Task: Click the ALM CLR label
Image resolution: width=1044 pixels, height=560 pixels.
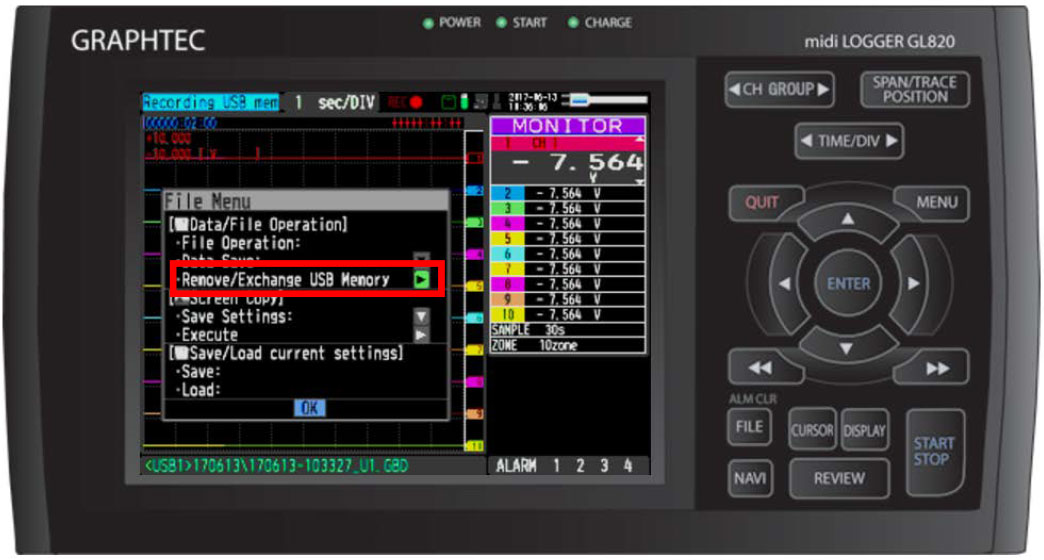Action: click(x=752, y=399)
